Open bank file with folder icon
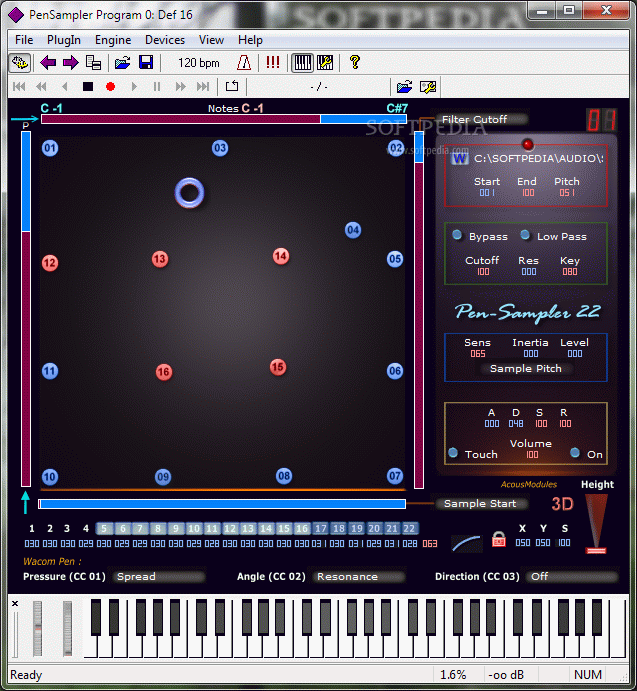Image resolution: width=637 pixels, height=691 pixels. click(122, 63)
